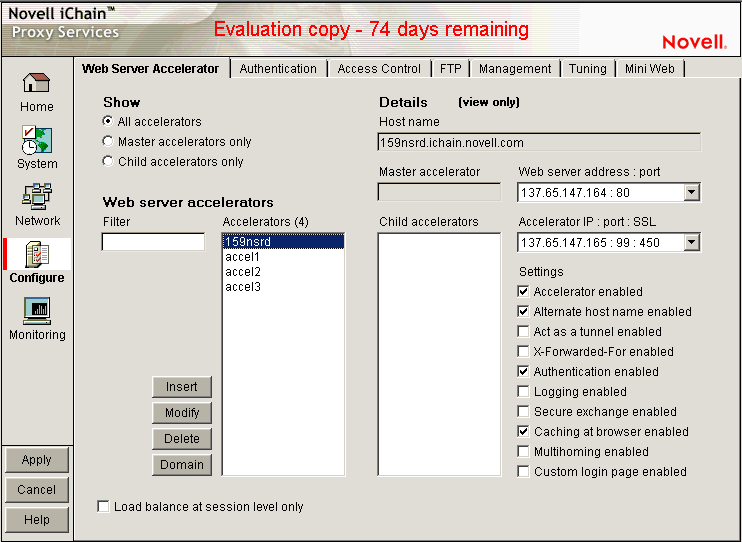742x542 pixels.
Task: Select the Configure section icon
Action: click(36, 254)
